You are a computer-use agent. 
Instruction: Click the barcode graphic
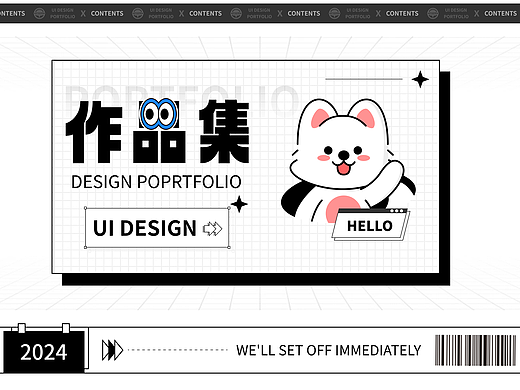click(475, 350)
